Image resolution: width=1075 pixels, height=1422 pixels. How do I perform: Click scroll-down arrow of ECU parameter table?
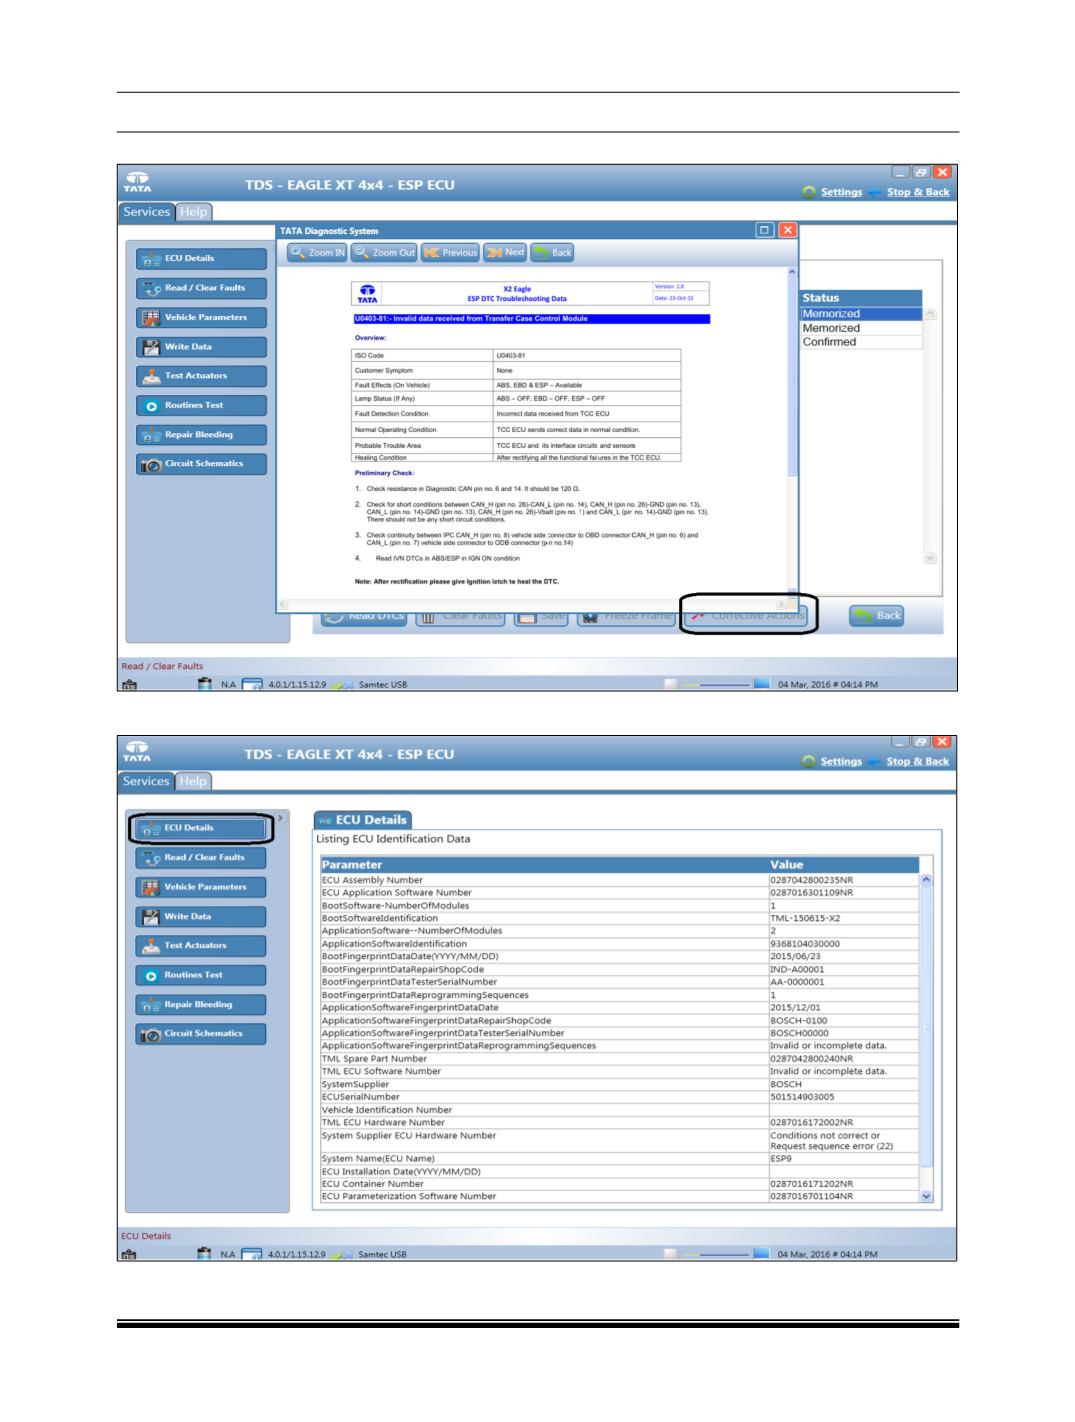point(926,1196)
